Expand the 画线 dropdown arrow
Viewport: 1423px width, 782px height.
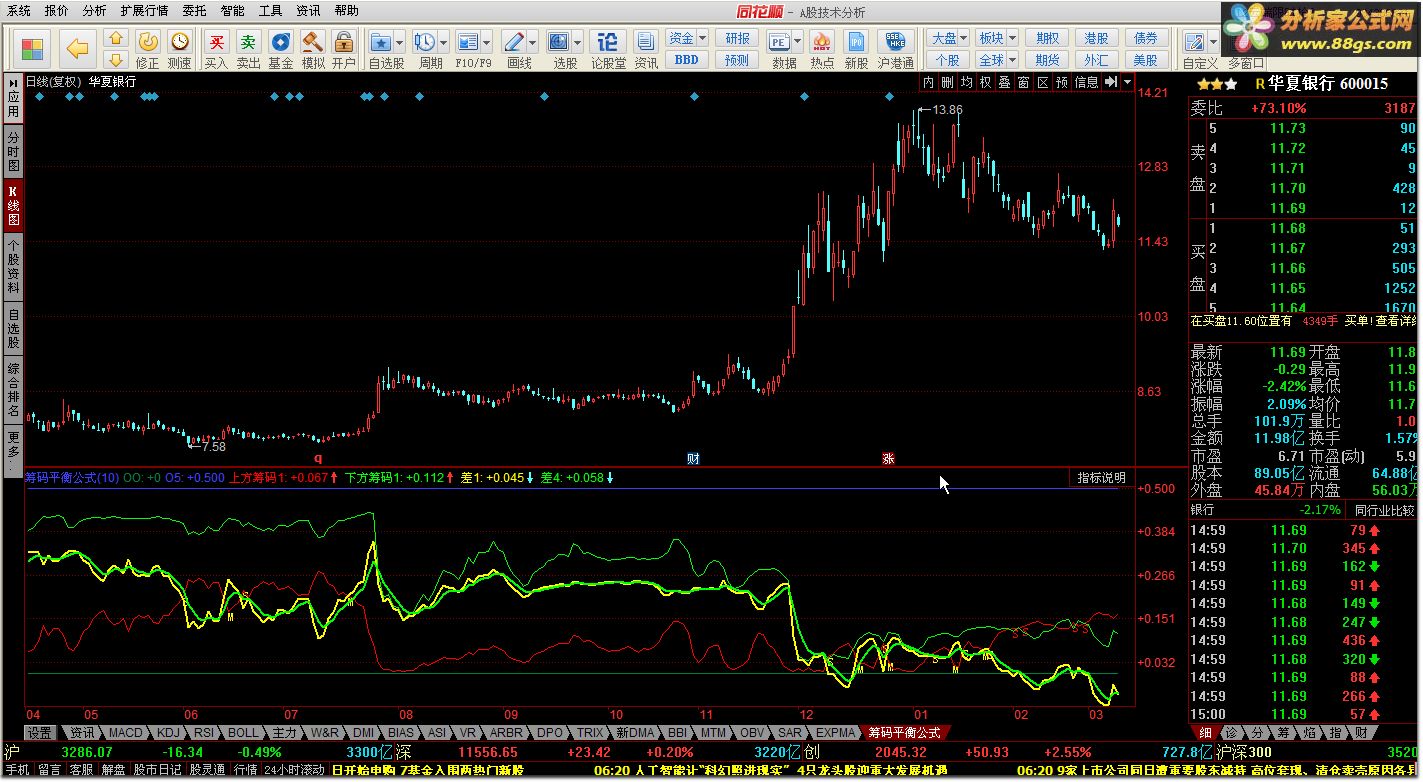click(x=532, y=42)
